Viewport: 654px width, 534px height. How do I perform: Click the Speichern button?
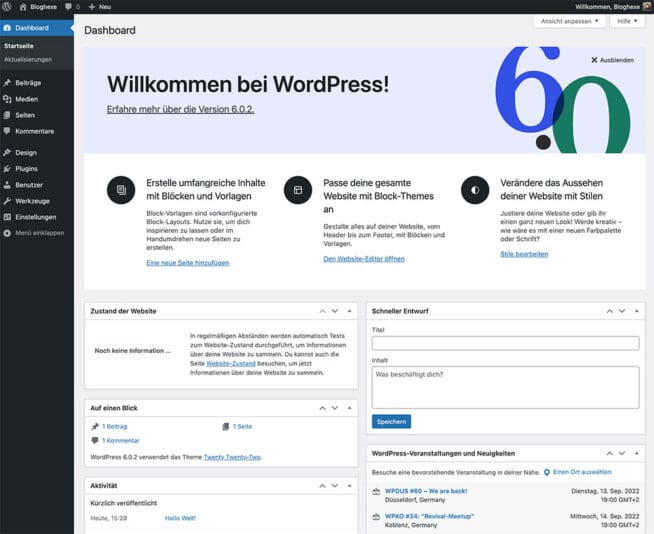pos(391,422)
